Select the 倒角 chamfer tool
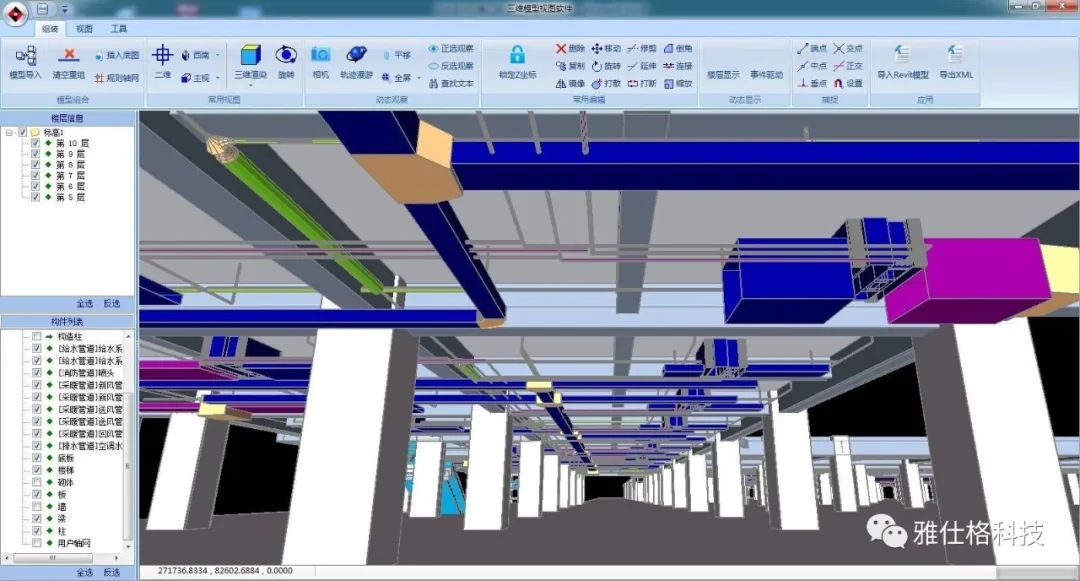This screenshot has width=1080, height=581. tap(678, 49)
